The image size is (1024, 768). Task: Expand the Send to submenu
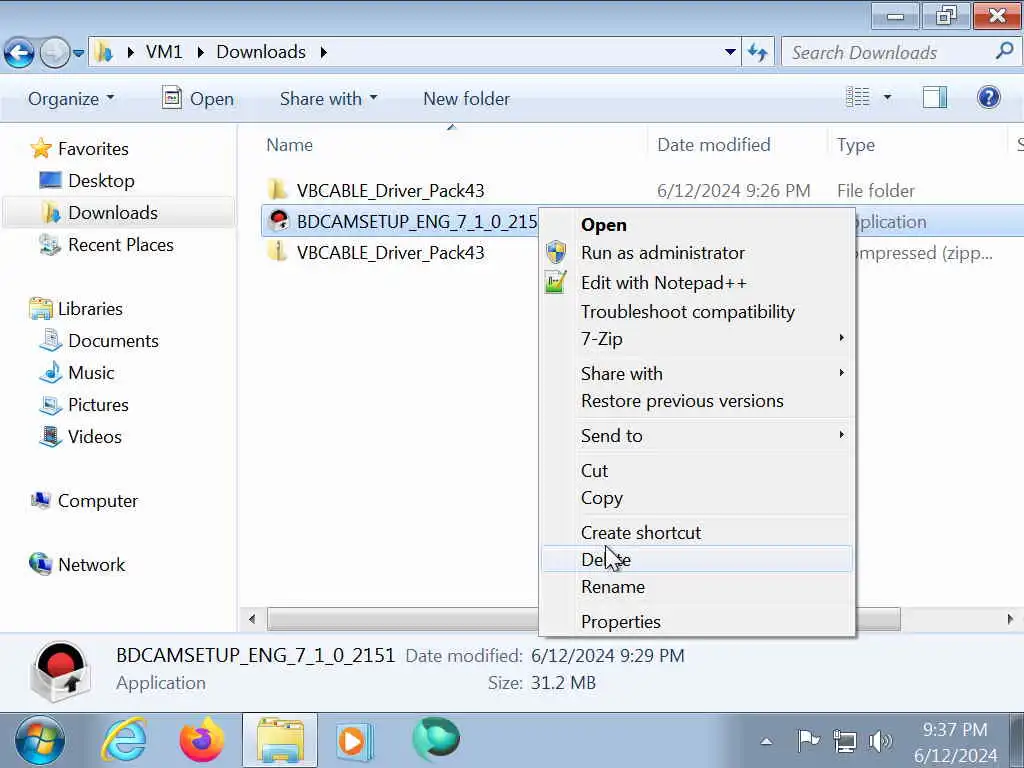[697, 436]
